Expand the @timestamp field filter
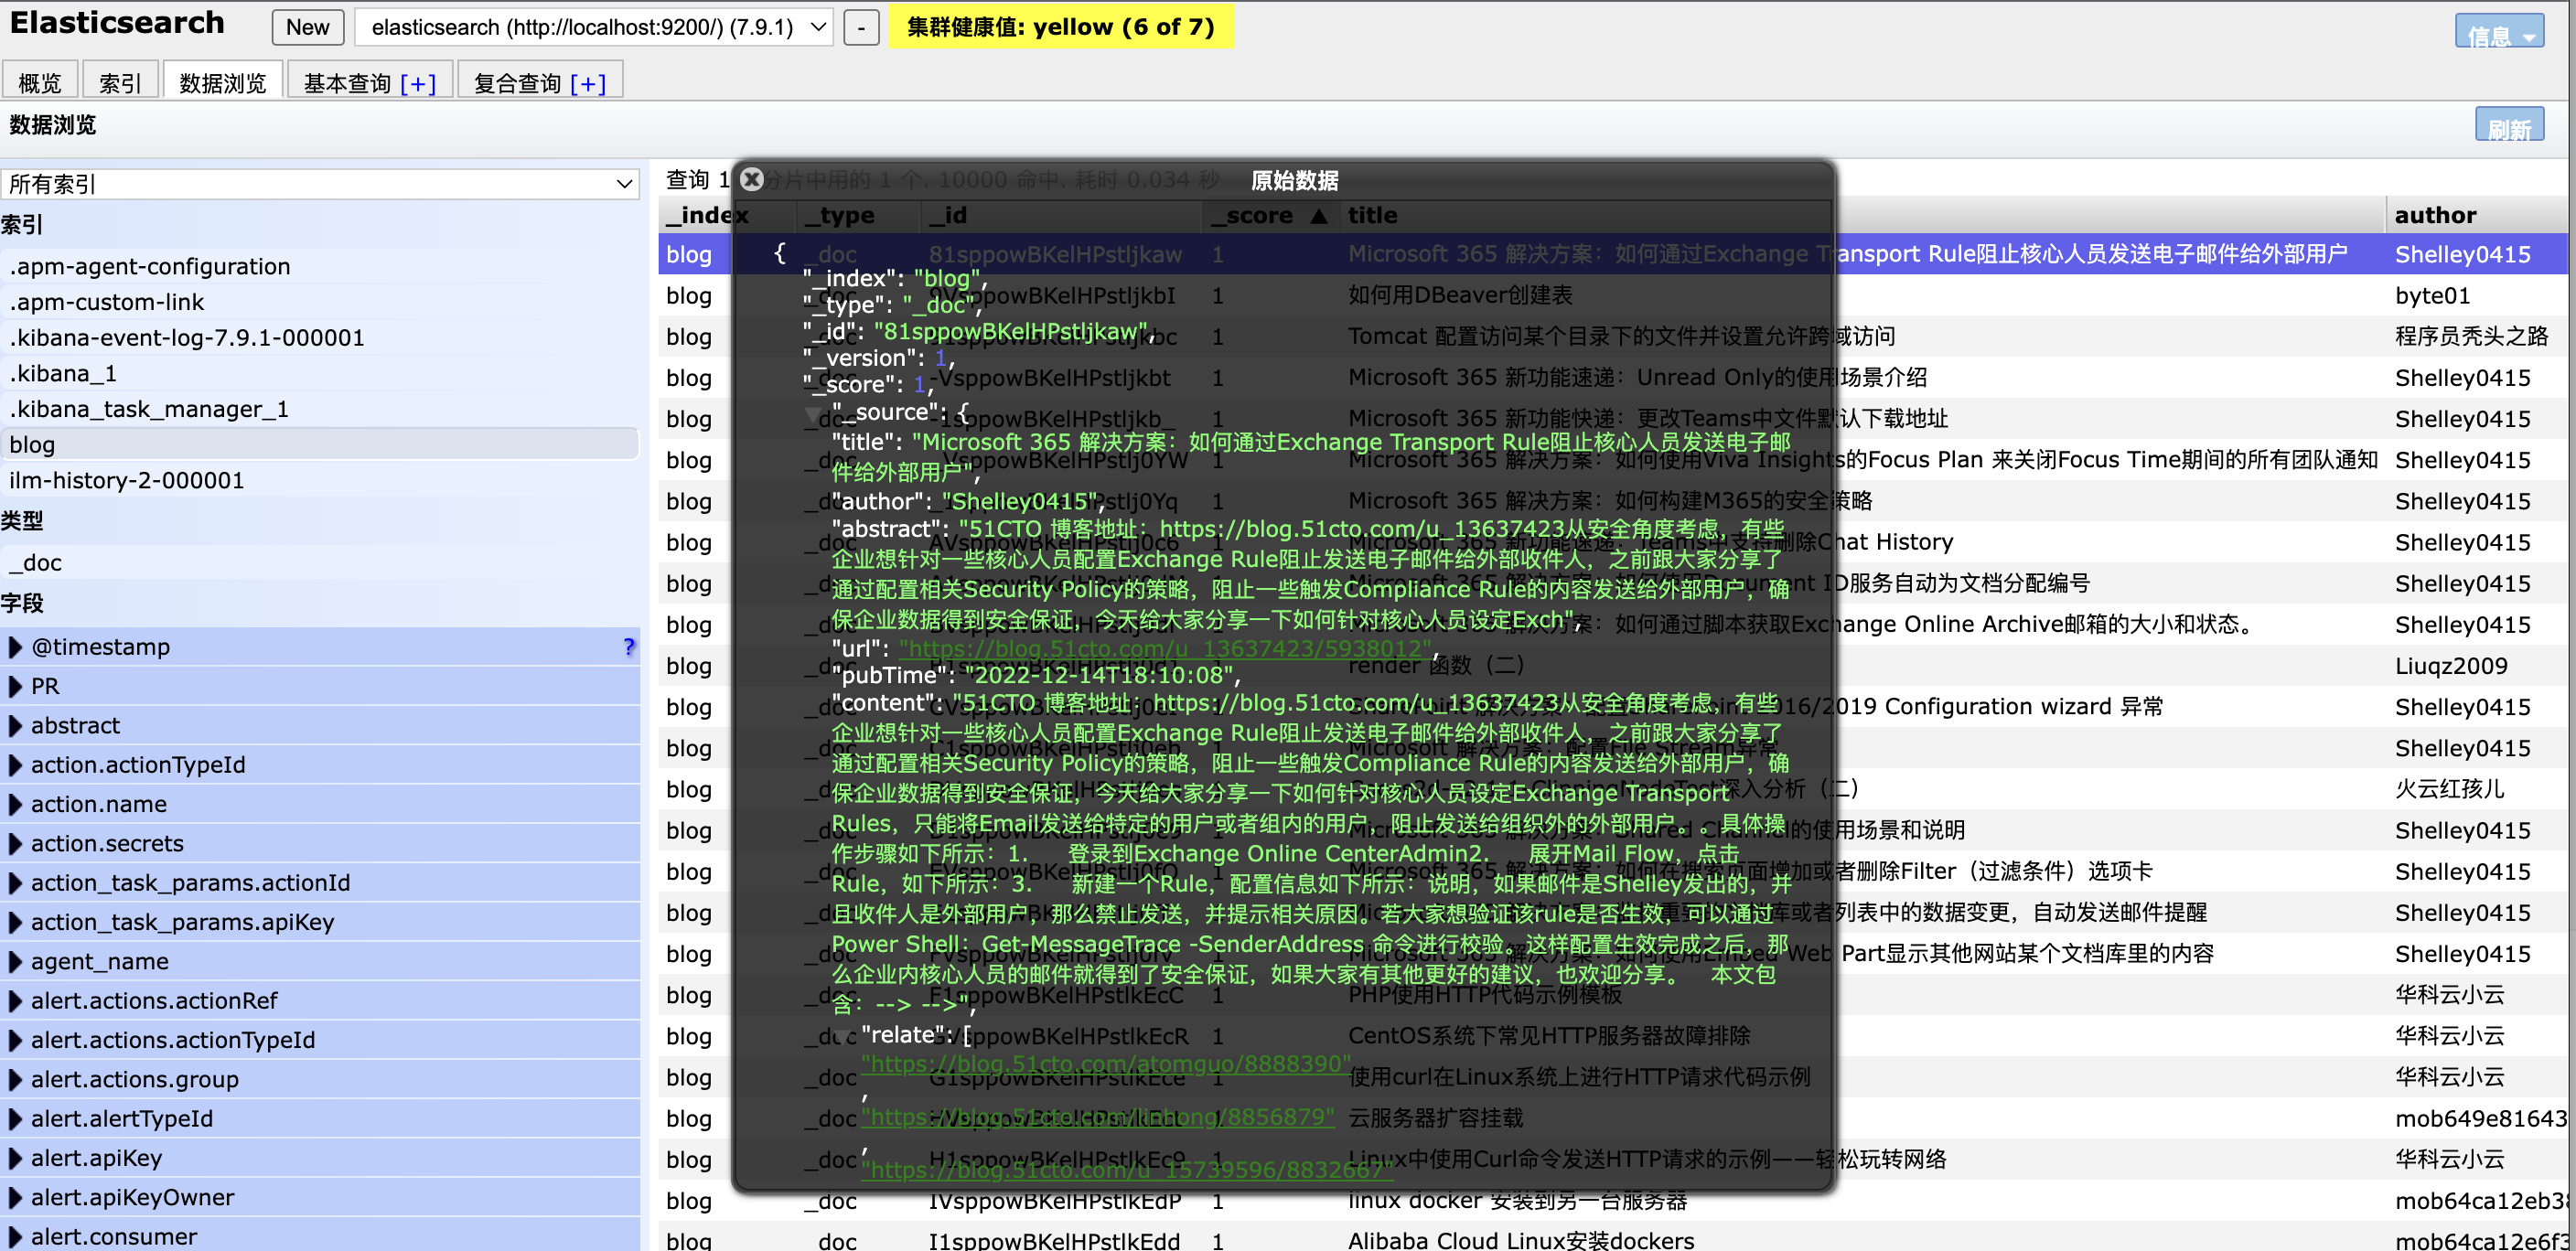Screen dimensions: 2576x1251 click(15, 647)
